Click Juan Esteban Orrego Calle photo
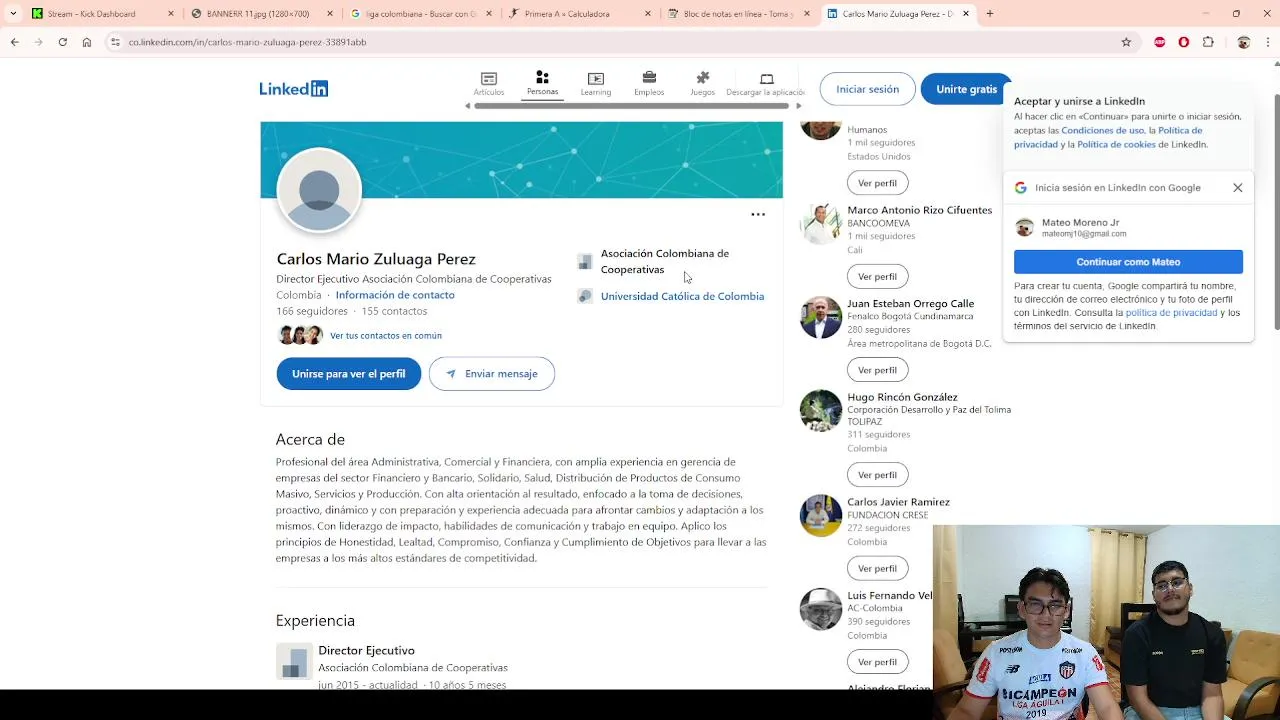Screen dimensions: 1280x720 point(821,318)
